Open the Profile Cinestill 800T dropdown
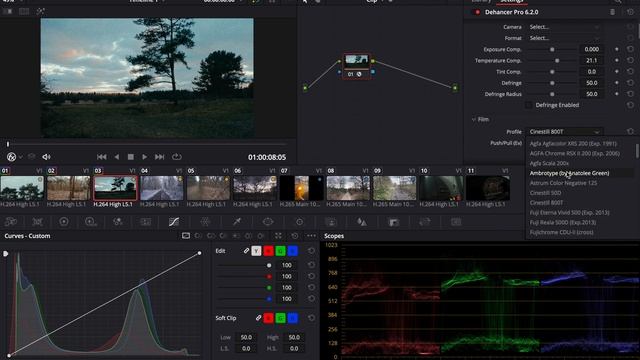Image resolution: width=640 pixels, height=360 pixels. click(564, 131)
